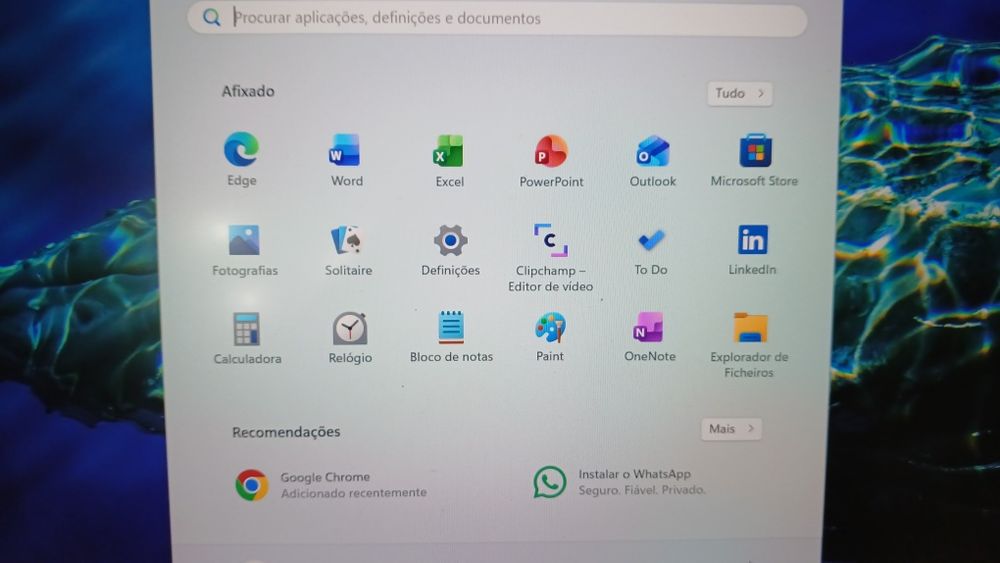Click the "Seguro. Fiável. Privado." text
This screenshot has height=563, width=1000.
642,490
